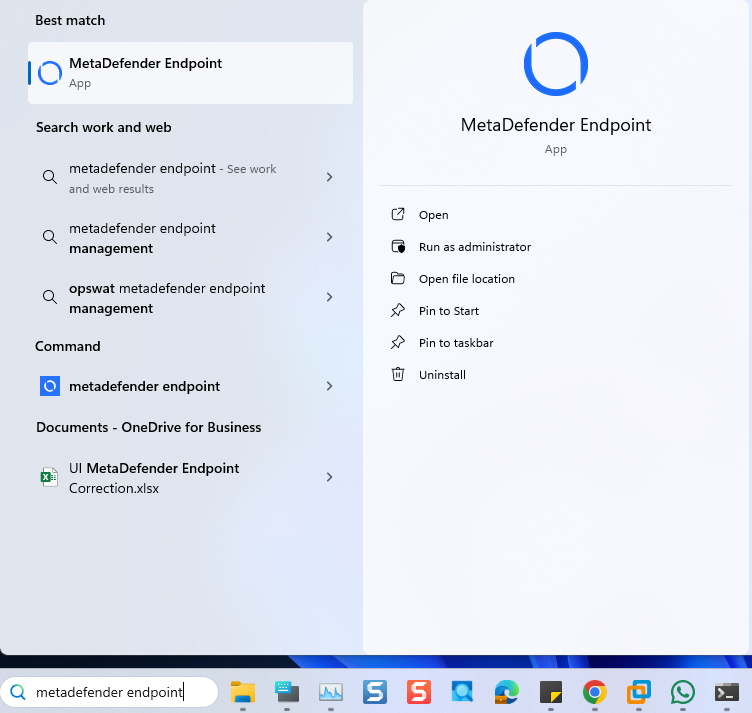Viewport: 752px width, 713px height.
Task: Click the trash icon beside Uninstall
Action: coord(398,374)
